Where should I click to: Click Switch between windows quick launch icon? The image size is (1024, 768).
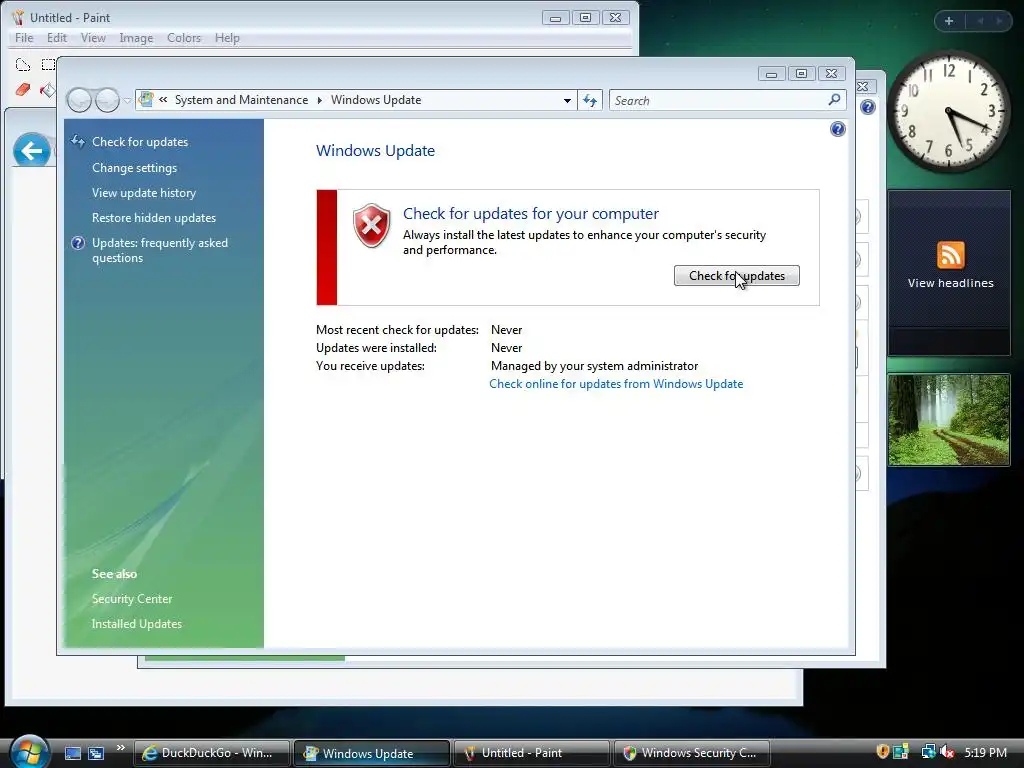(x=96, y=753)
